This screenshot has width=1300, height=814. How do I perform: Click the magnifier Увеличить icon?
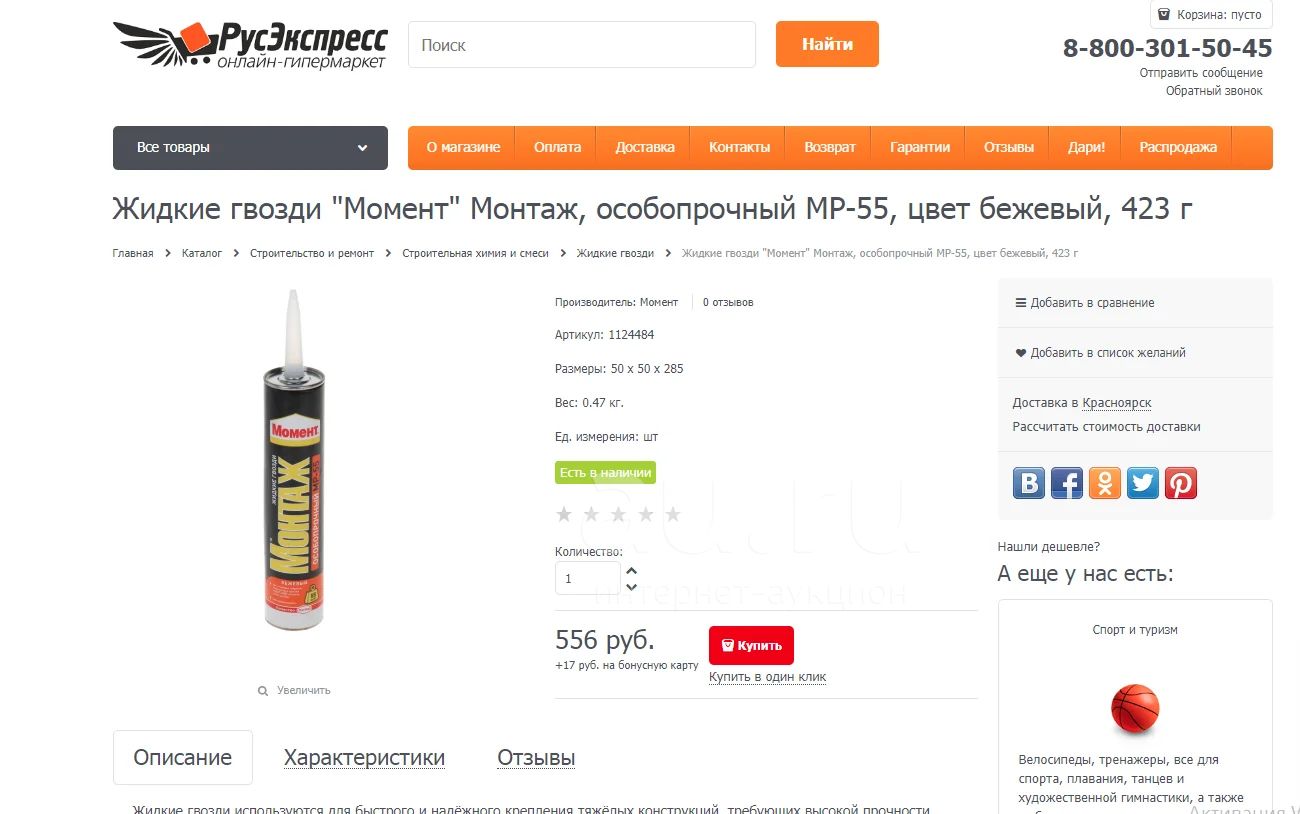(263, 691)
